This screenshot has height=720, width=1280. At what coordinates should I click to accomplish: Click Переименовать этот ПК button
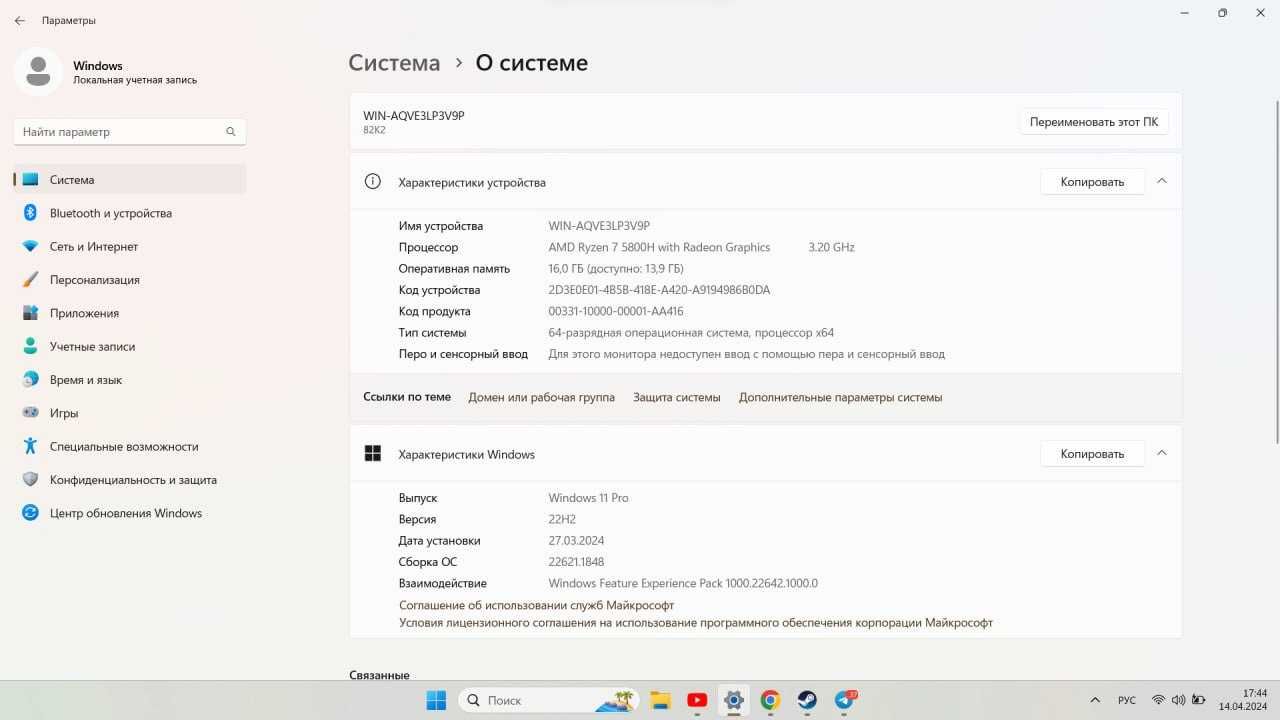coord(1094,122)
